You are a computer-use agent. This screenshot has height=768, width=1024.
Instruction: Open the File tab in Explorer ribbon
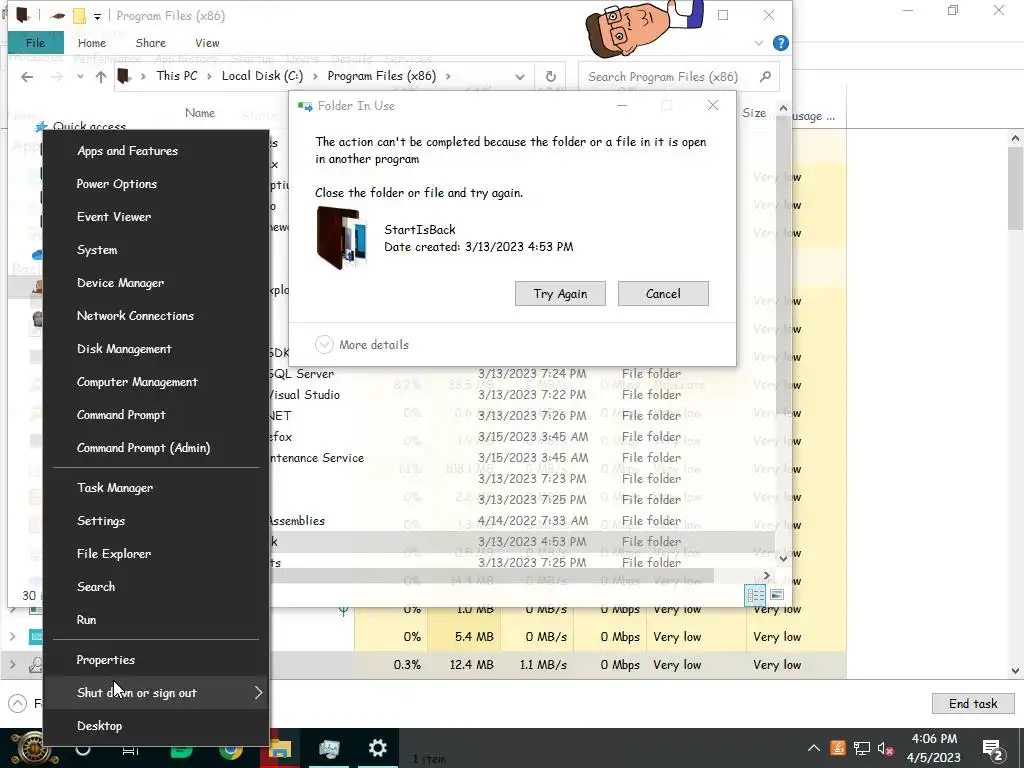pyautogui.click(x=35, y=42)
